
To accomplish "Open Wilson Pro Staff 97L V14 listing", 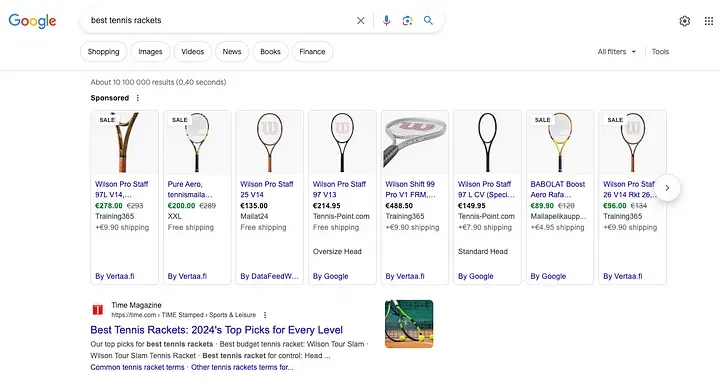I will pos(122,189).
